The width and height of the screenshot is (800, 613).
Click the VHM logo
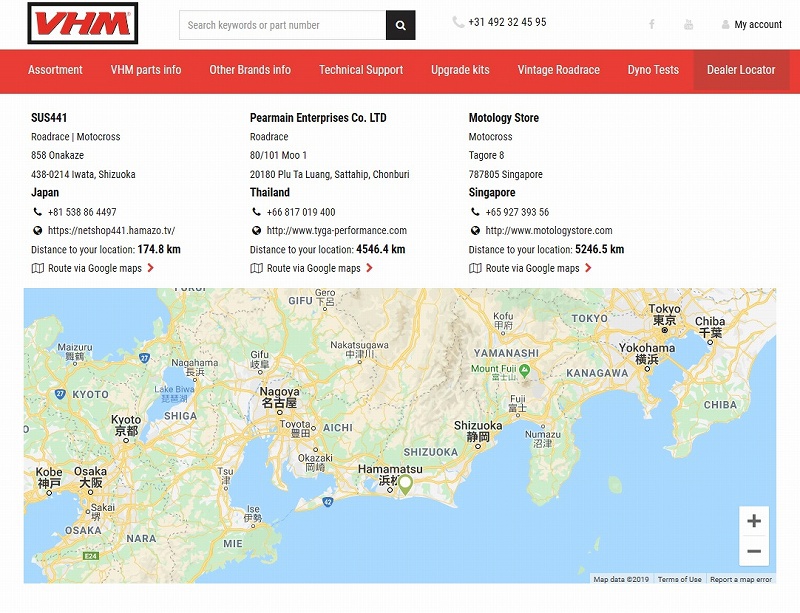[83, 23]
